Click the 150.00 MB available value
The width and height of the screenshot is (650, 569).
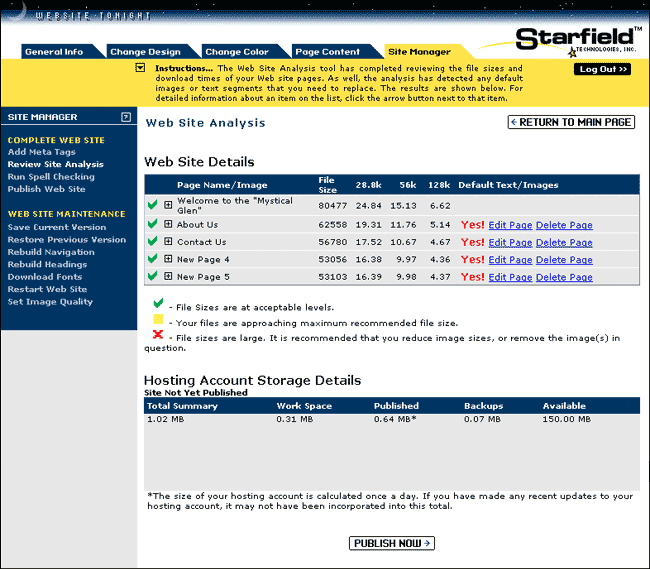coord(567,419)
